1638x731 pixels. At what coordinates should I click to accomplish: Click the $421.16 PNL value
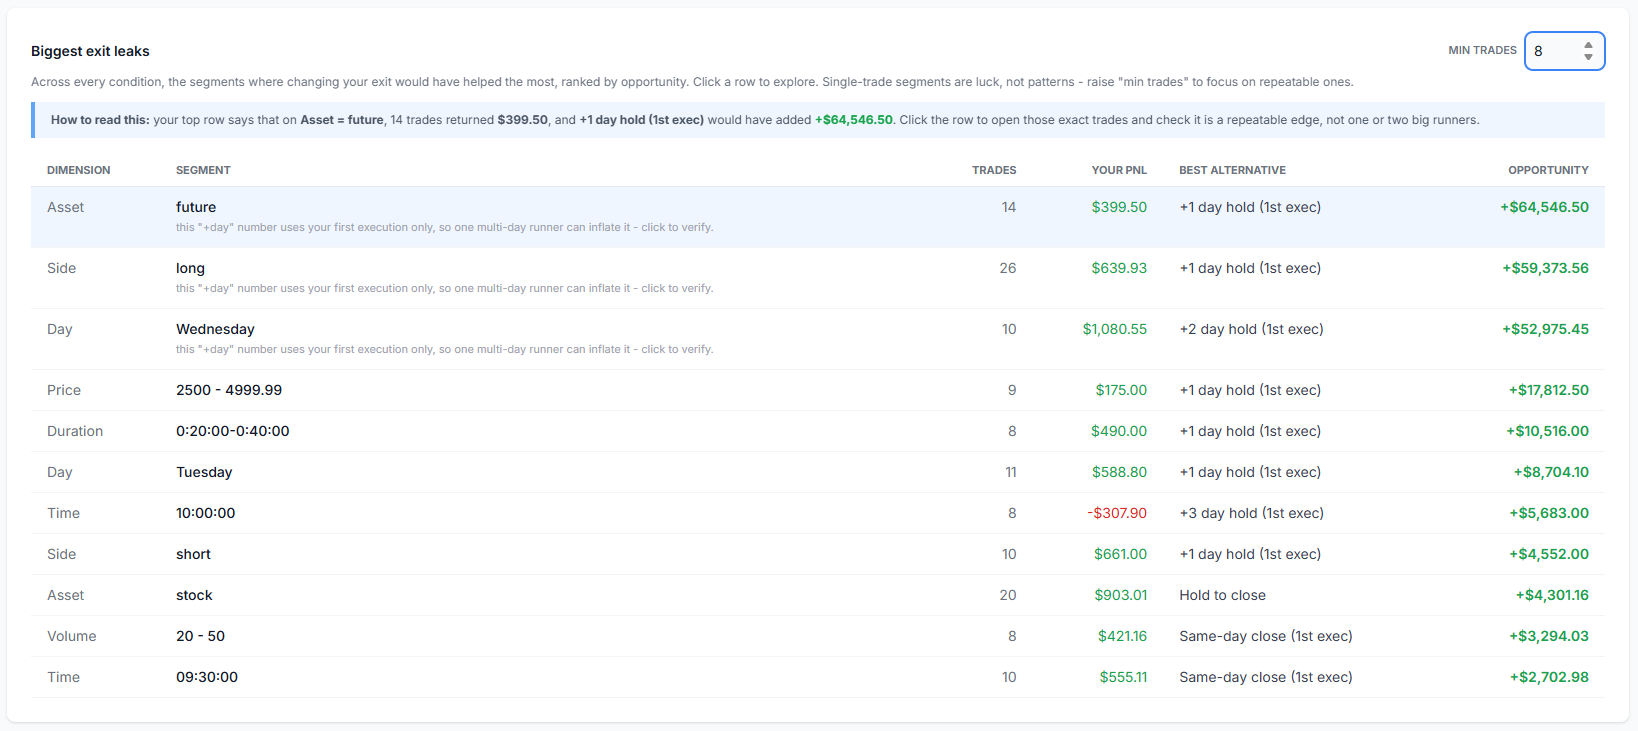(x=1122, y=636)
